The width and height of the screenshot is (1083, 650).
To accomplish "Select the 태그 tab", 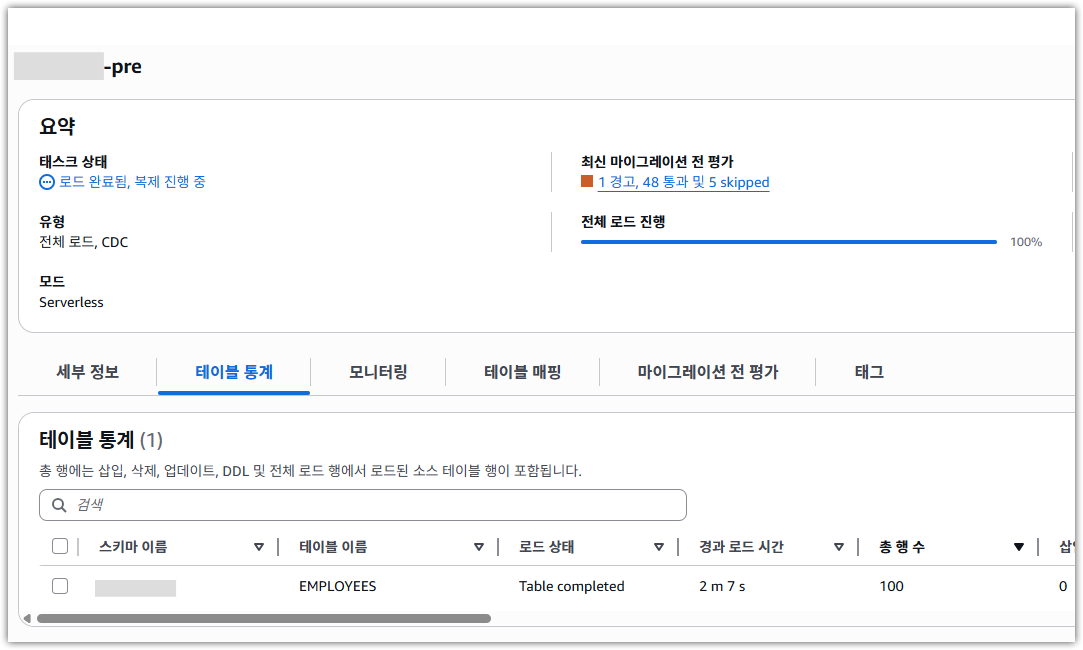I will [869, 372].
